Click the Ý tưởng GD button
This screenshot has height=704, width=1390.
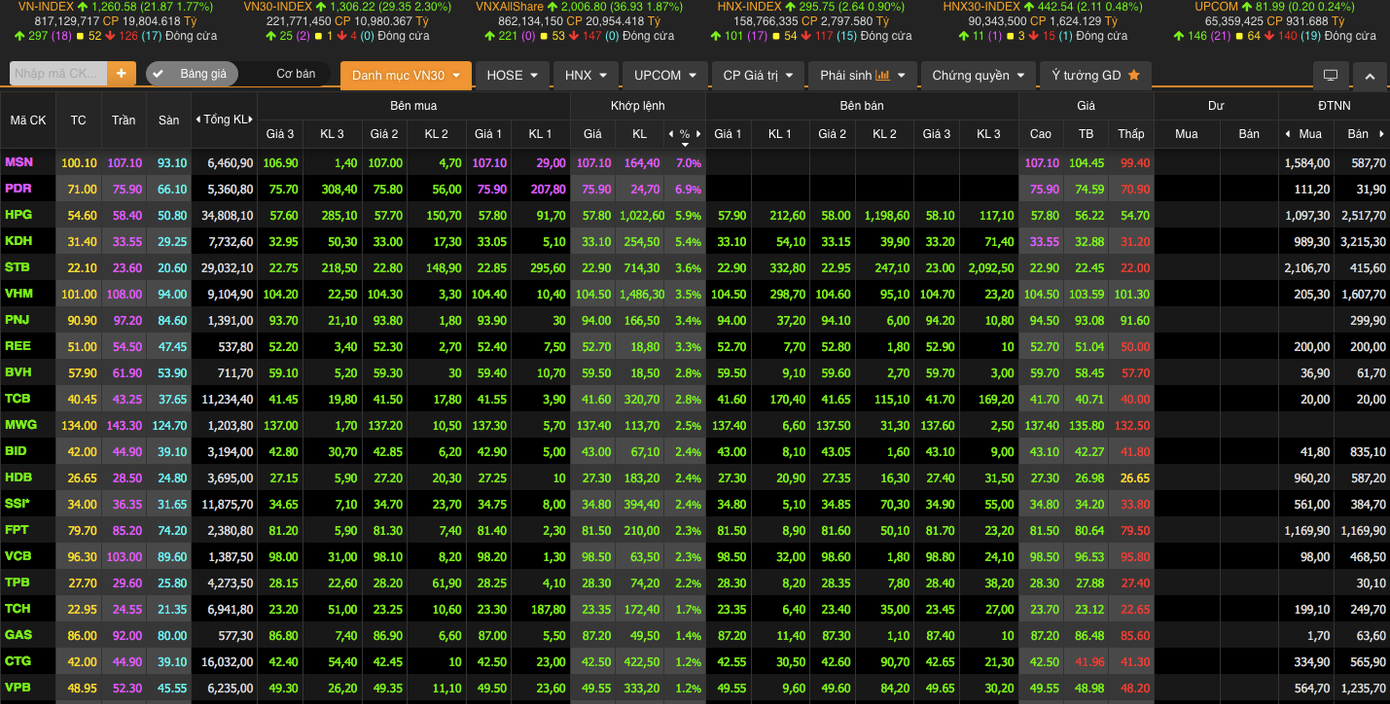pyautogui.click(x=1095, y=75)
